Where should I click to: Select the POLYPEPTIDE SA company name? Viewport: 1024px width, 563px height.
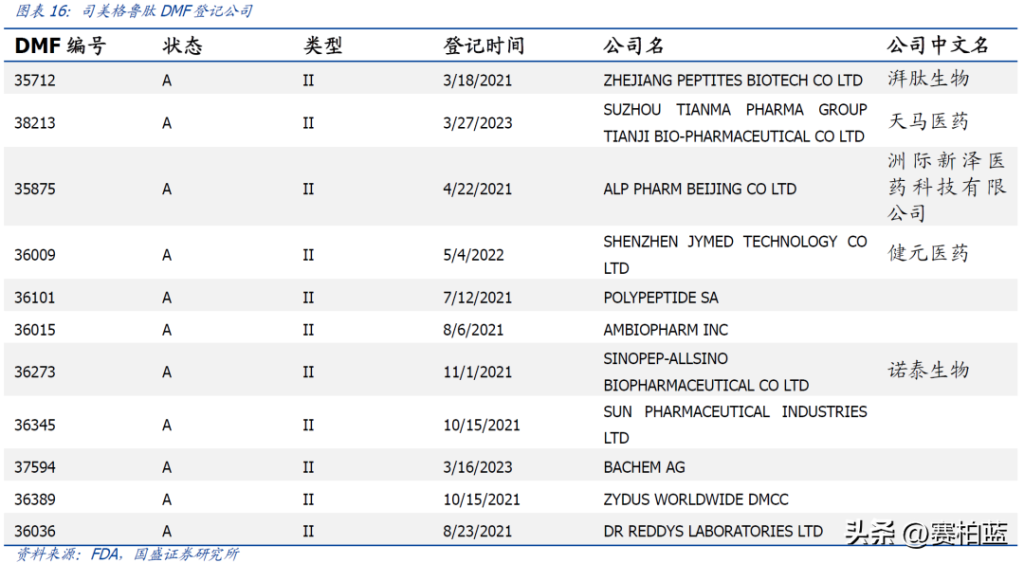[660, 297]
